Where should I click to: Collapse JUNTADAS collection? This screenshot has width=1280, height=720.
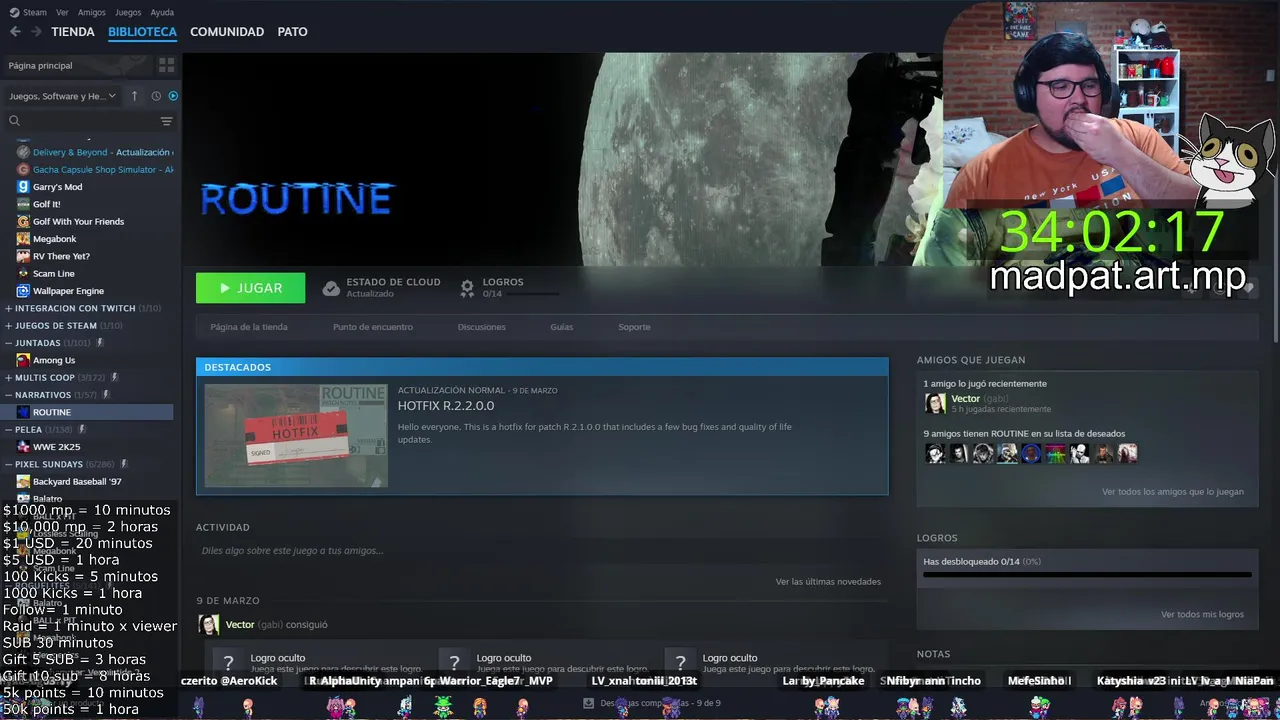9,343
